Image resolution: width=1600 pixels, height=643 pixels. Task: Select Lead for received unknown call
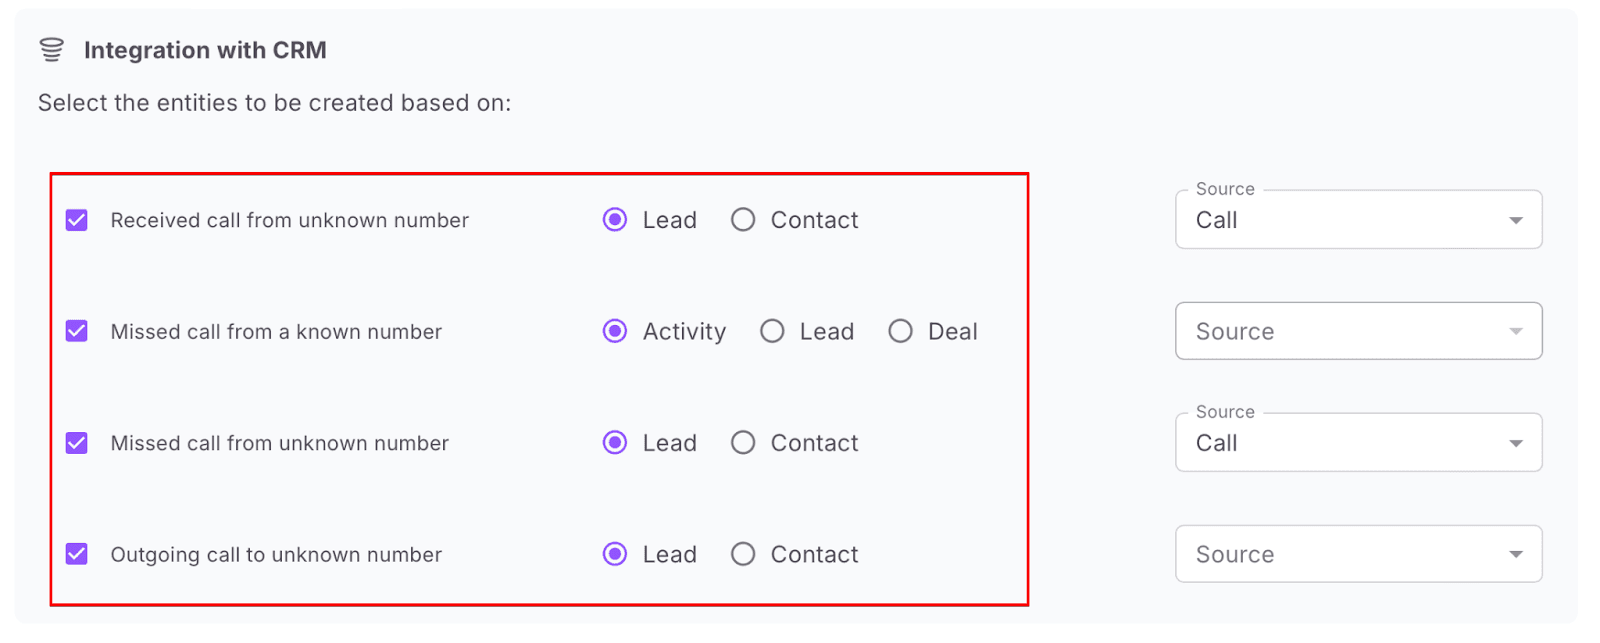(615, 220)
